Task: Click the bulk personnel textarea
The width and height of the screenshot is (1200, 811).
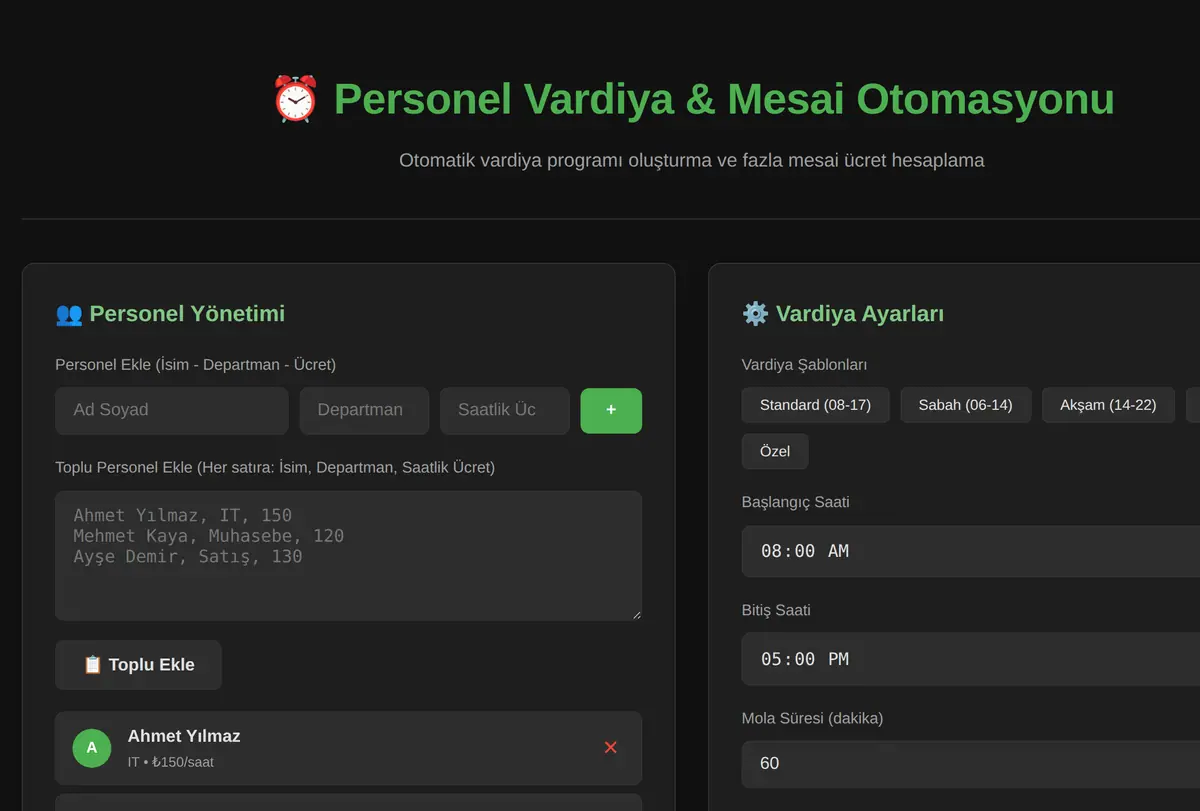Action: point(348,555)
